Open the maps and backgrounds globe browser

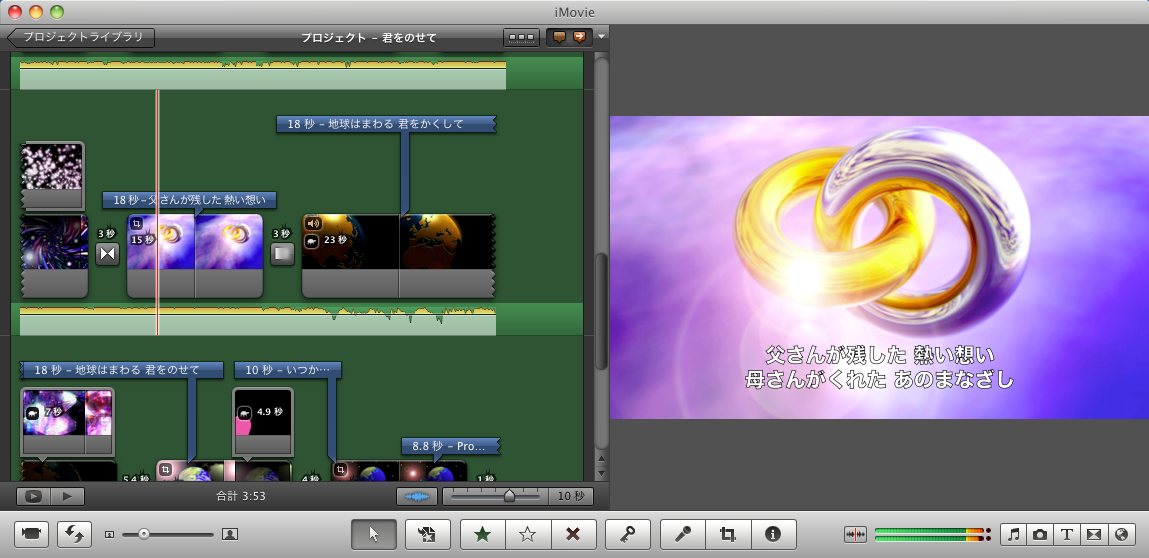click(1121, 535)
